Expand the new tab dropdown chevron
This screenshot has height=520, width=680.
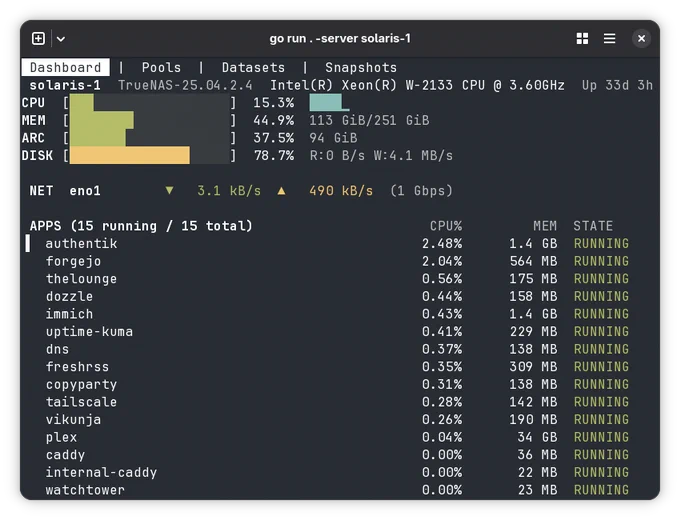[61, 39]
